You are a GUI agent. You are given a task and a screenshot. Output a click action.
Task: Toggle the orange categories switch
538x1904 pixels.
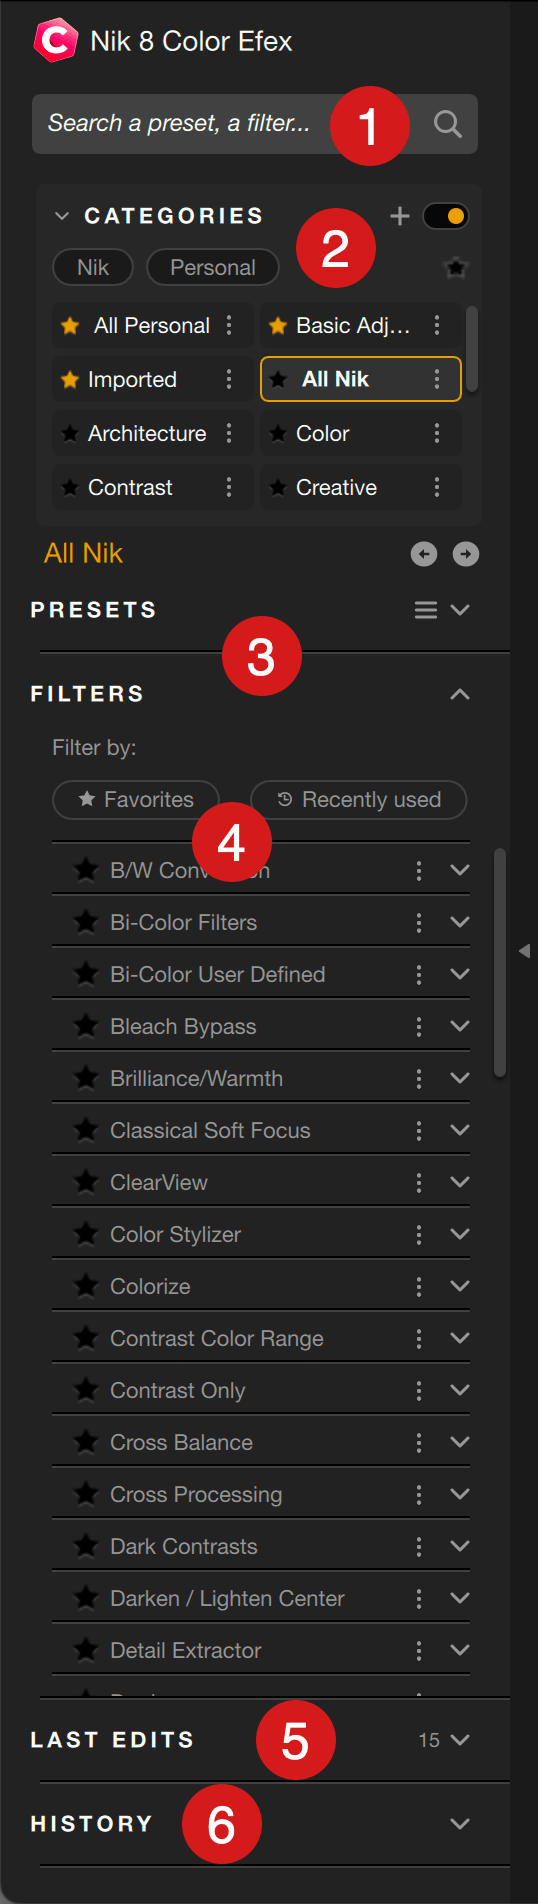445,216
